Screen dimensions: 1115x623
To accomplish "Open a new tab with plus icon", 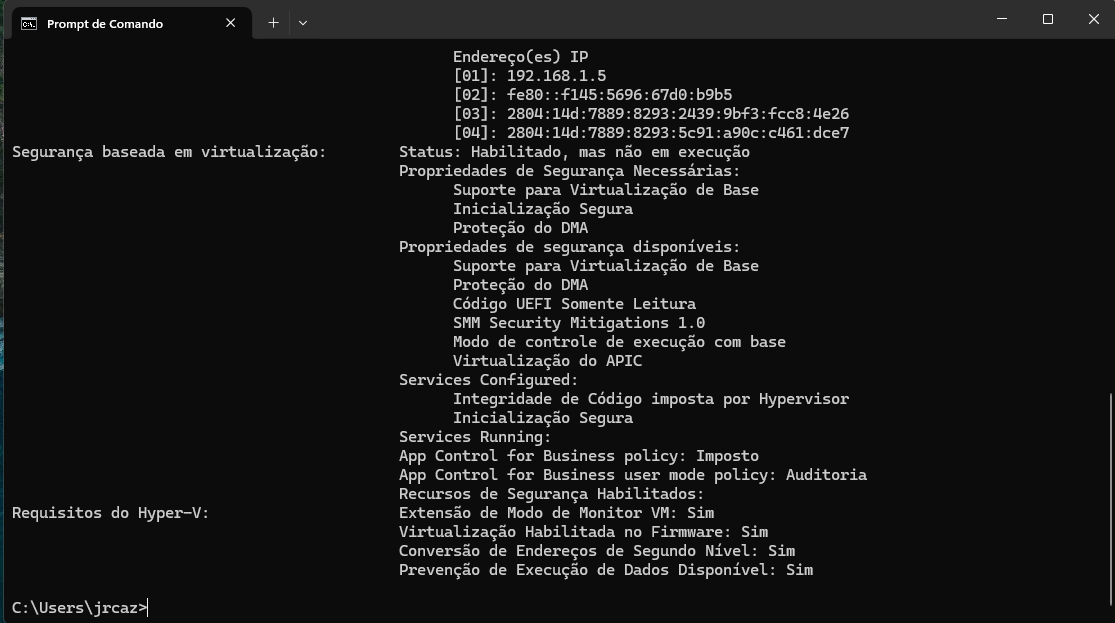I will point(273,23).
